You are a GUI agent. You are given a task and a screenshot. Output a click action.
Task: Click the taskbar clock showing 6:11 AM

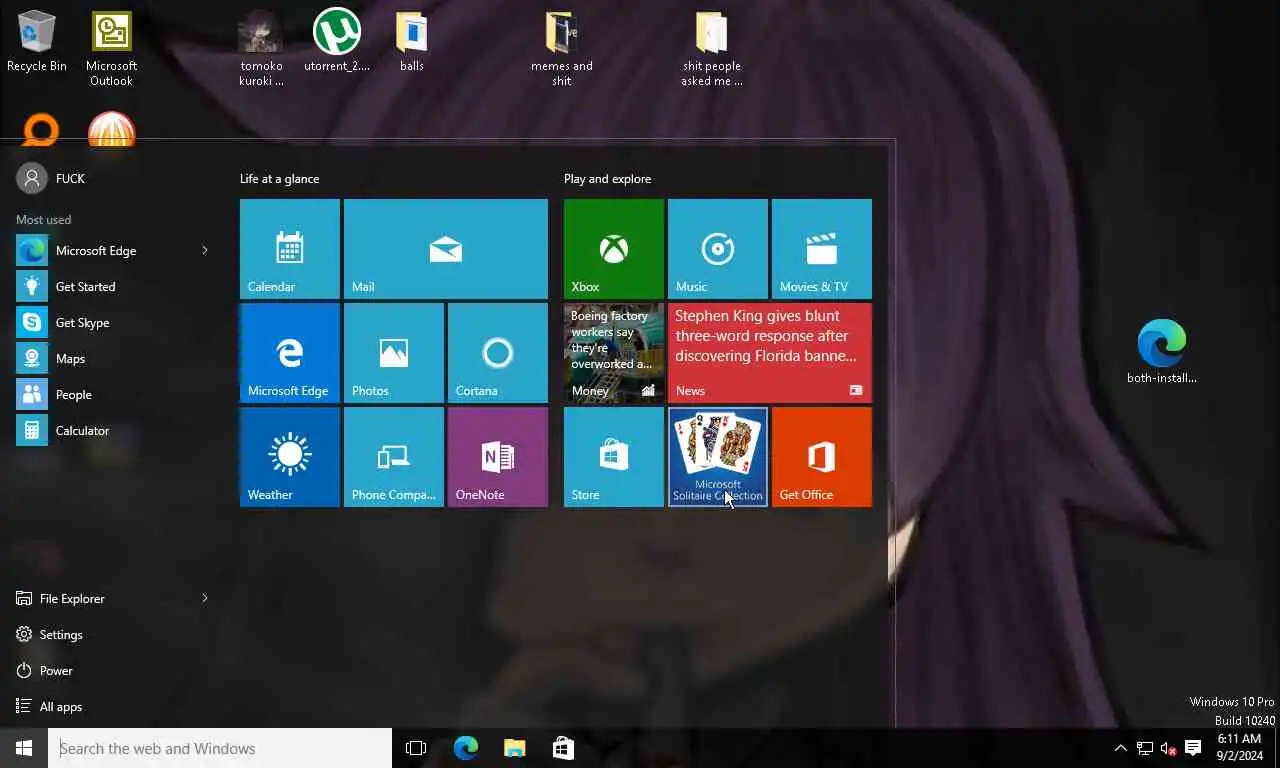click(1239, 747)
